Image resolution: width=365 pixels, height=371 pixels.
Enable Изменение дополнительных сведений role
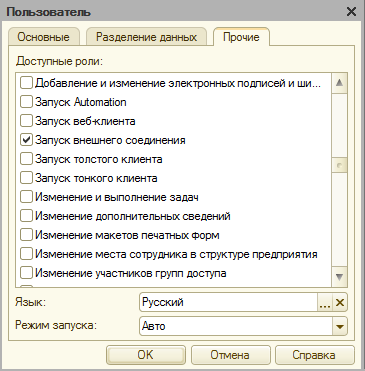tap(26, 216)
